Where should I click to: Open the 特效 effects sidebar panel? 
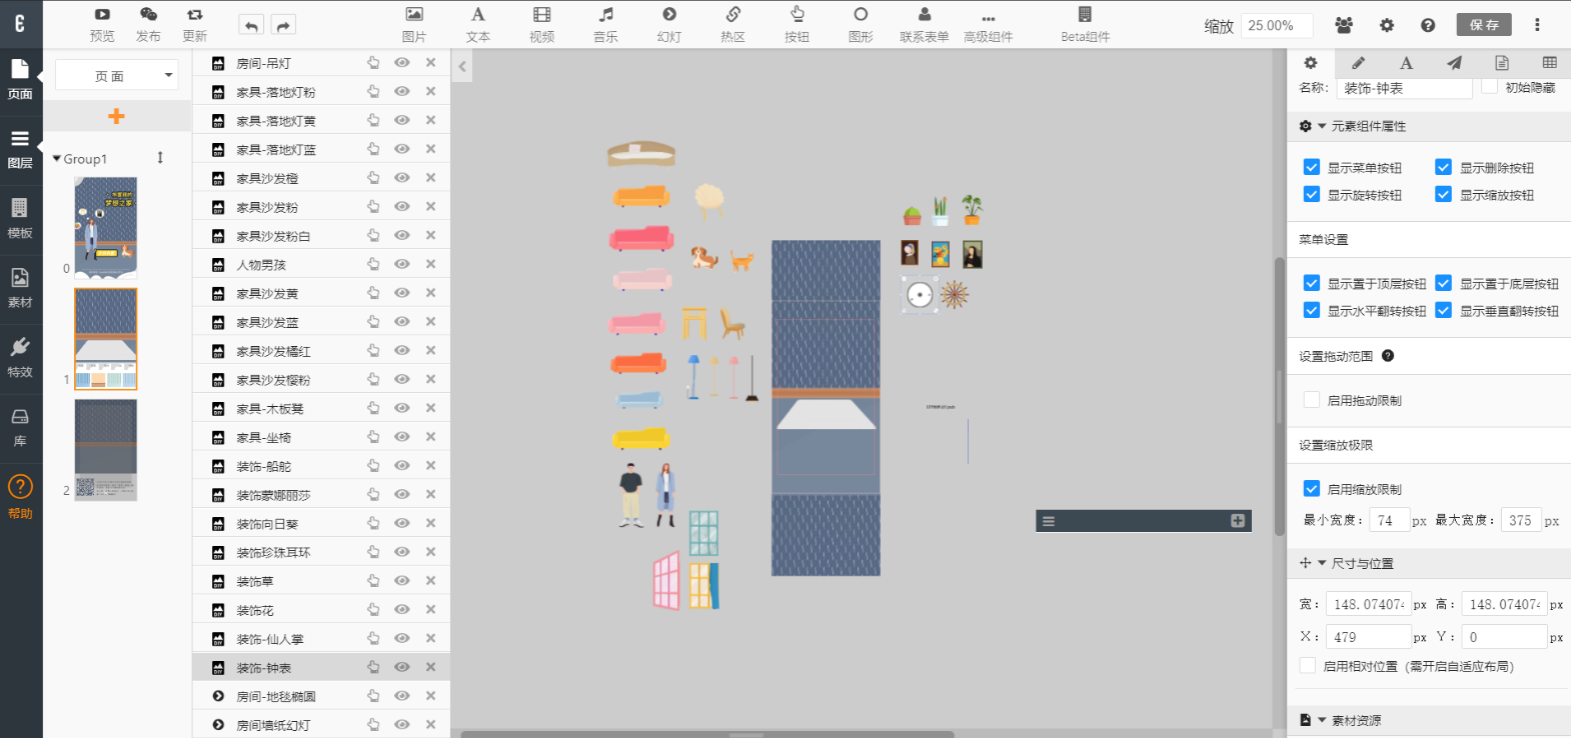[20, 357]
